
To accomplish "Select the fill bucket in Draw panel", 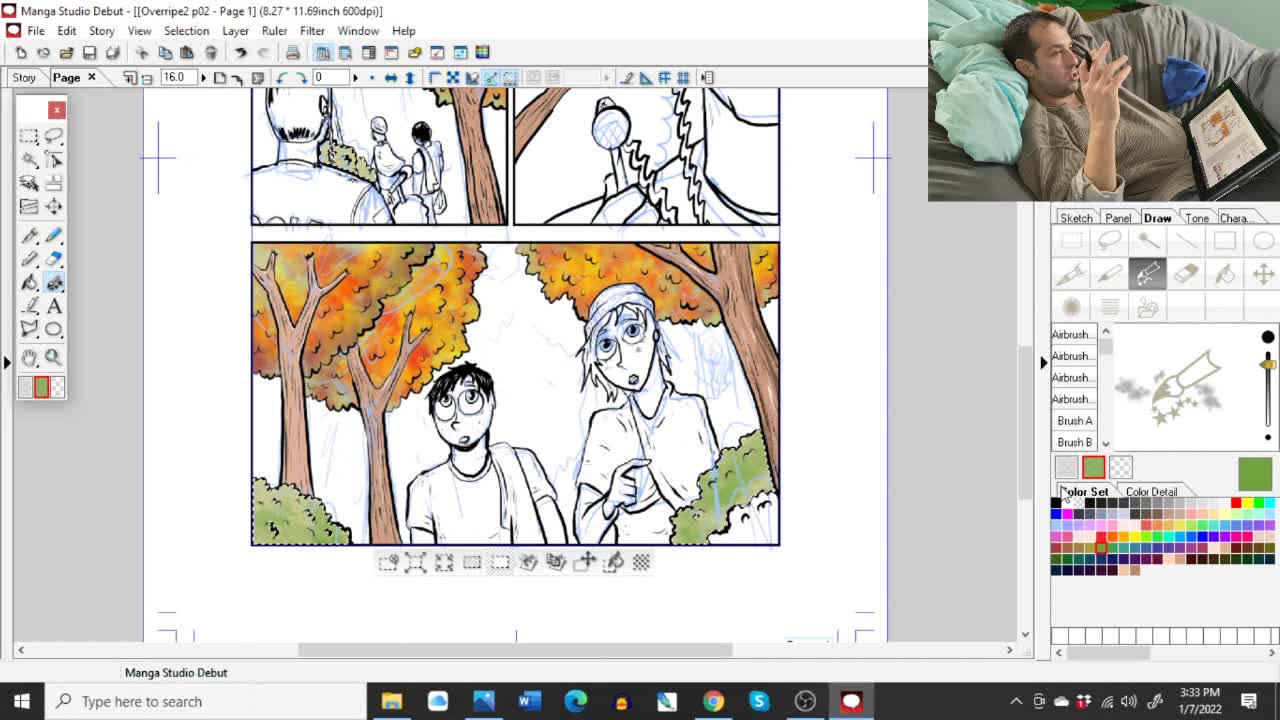I will coord(1225,273).
